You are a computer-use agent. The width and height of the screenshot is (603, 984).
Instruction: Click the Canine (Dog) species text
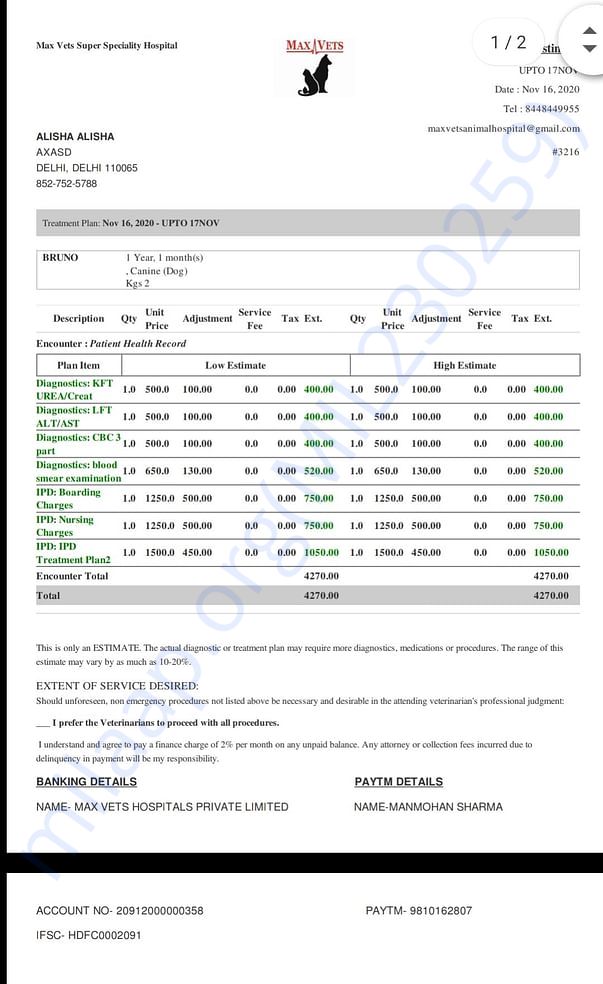158,271
